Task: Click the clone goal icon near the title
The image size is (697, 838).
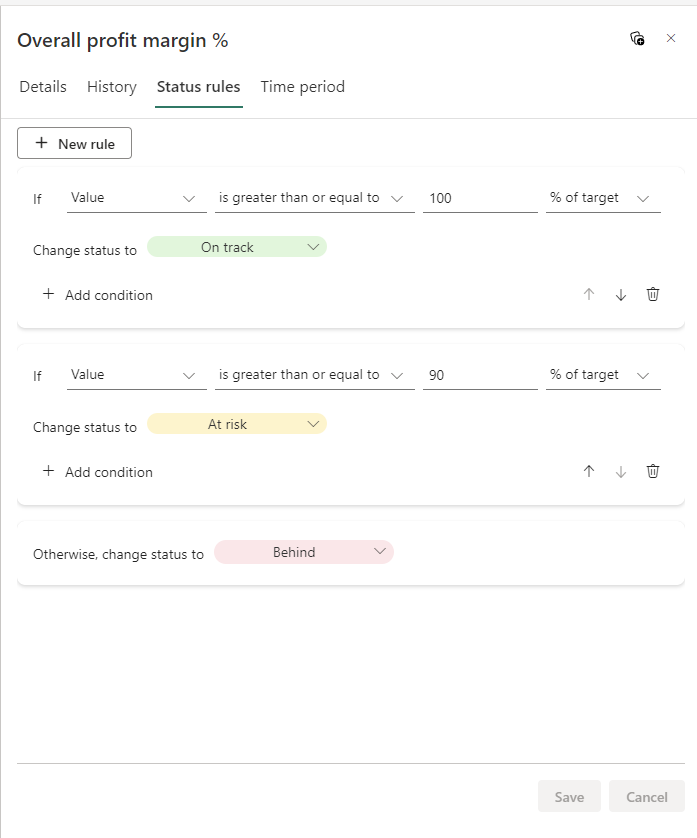Action: pyautogui.click(x=637, y=38)
